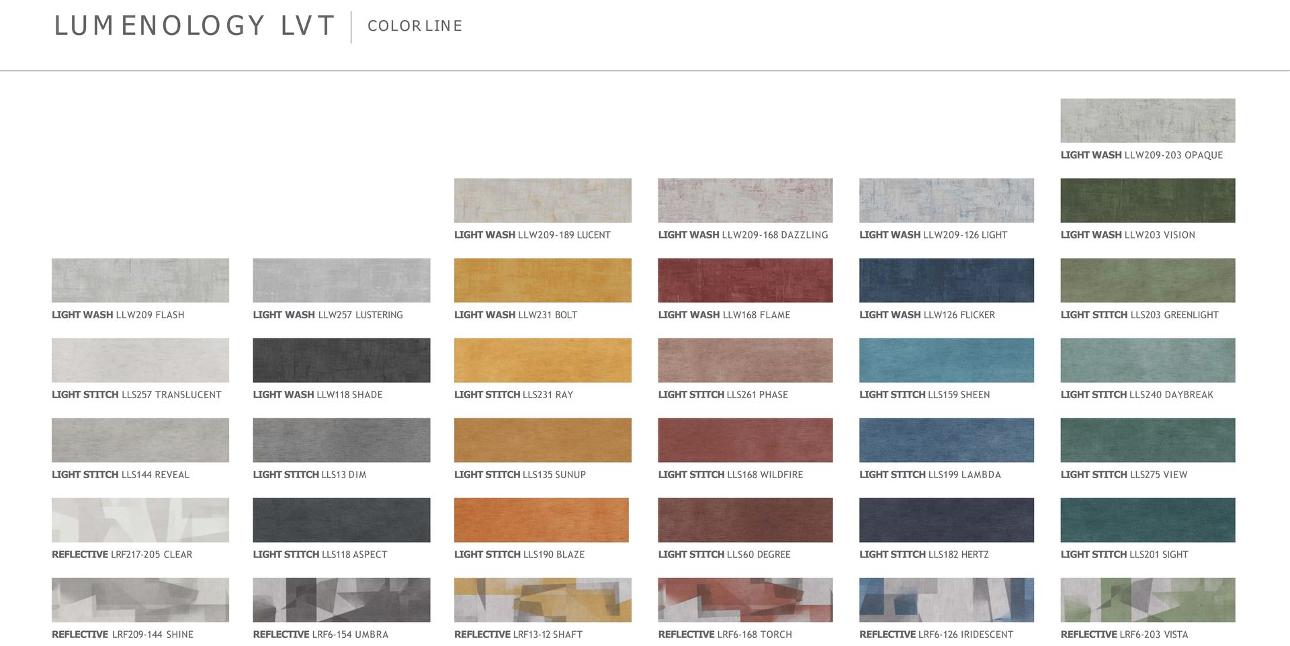
Task: Click the "LIGHT STITCH LLS182 HERTZ" label
Action: 924,555
